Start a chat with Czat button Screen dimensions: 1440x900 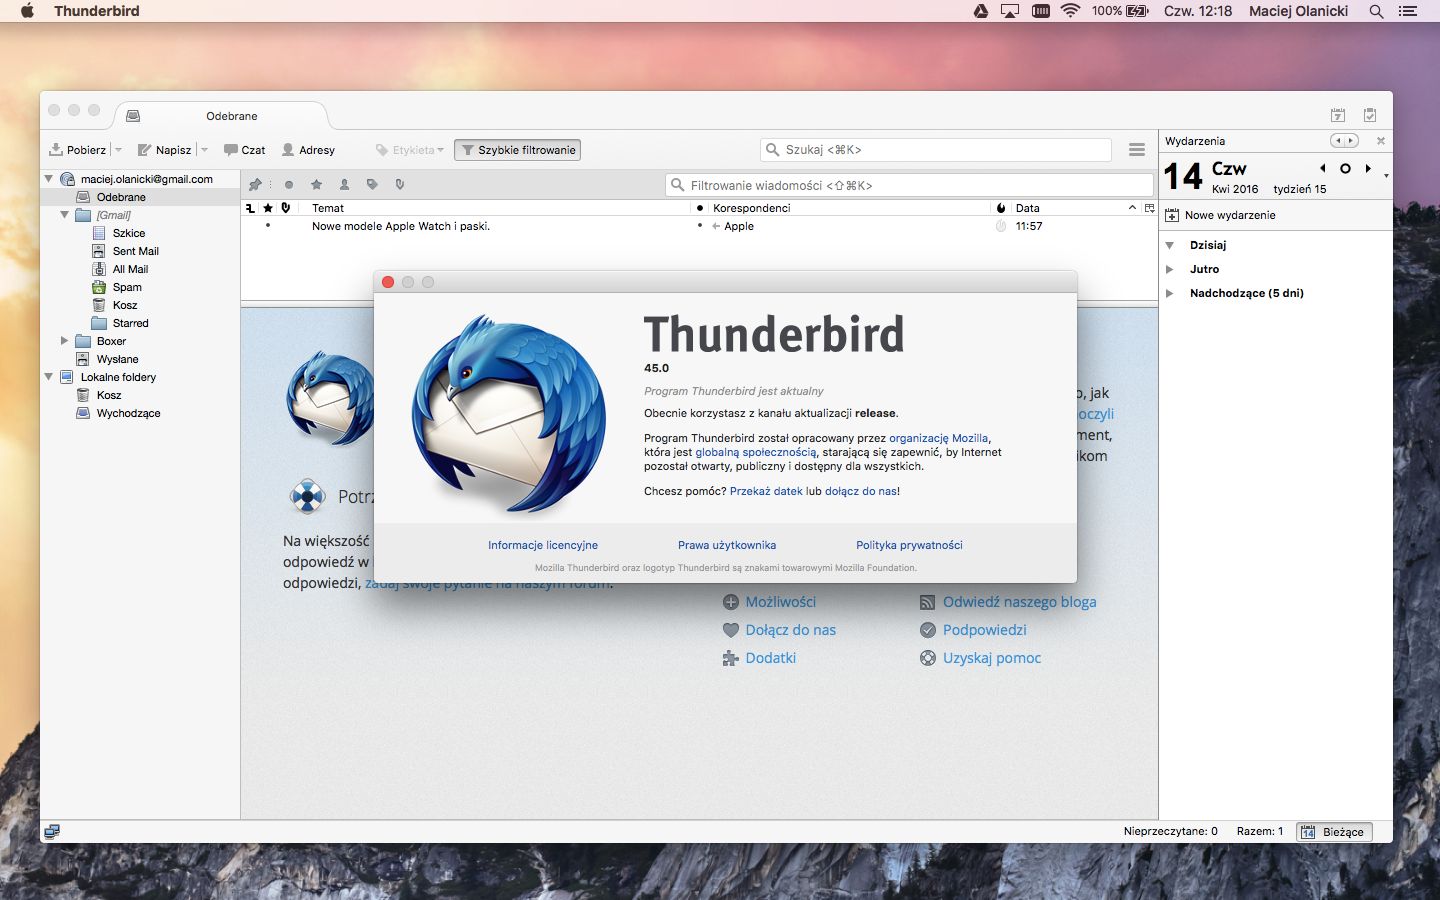(x=244, y=150)
